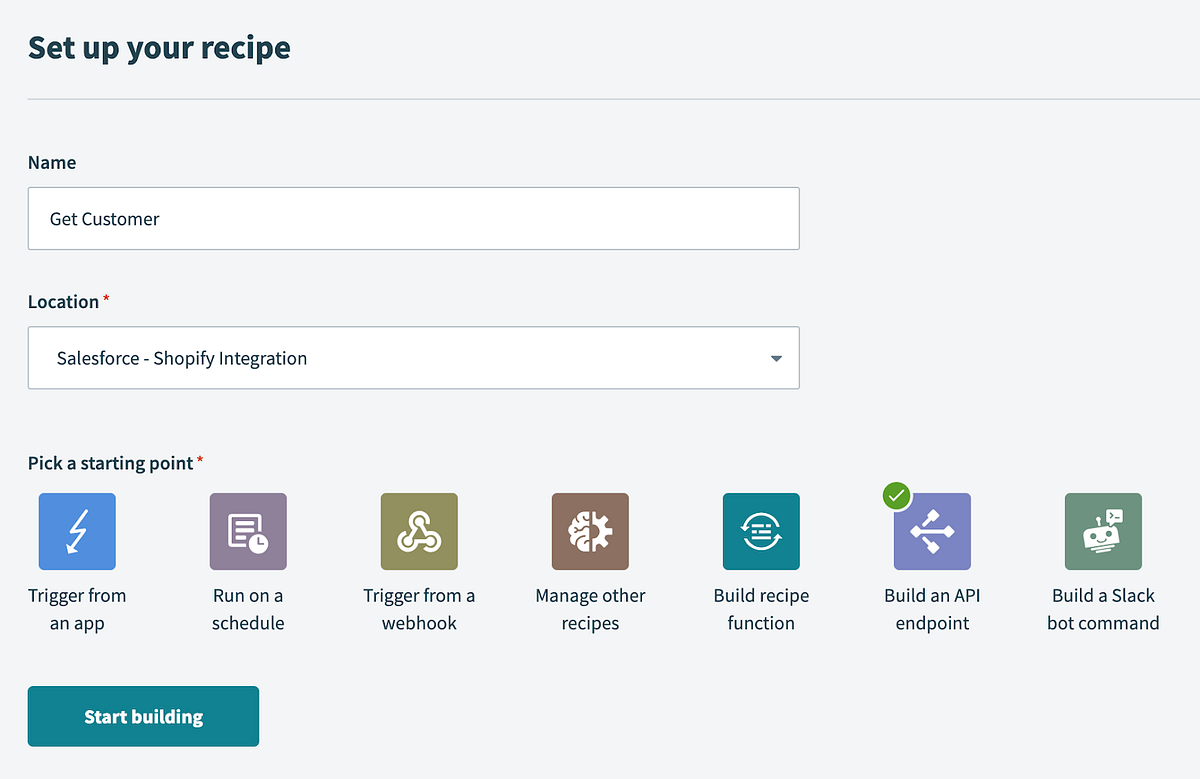Select the Trigger from a webhook icon
The width and height of the screenshot is (1200, 779).
(419, 531)
